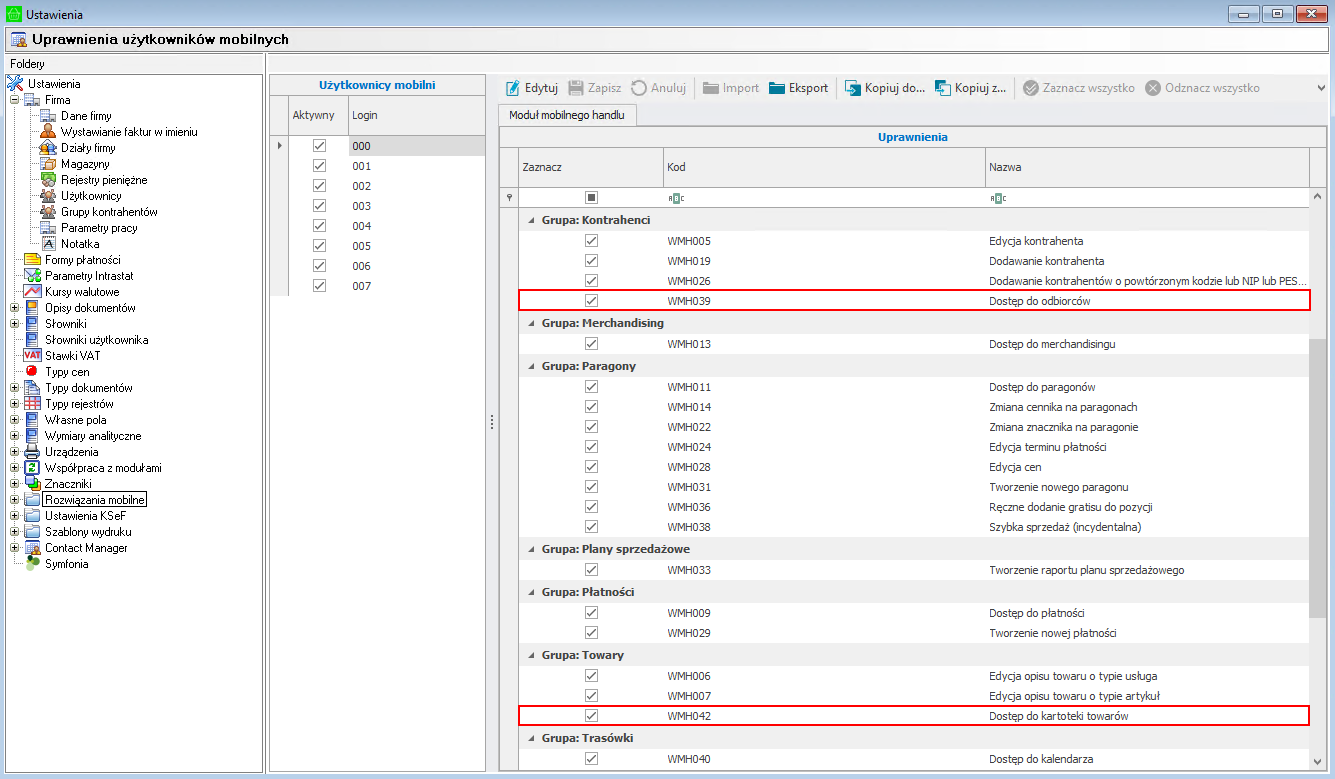This screenshot has height=779, width=1335.
Task: Click Odznacz wszystko toolbar button
Action: (1202, 88)
